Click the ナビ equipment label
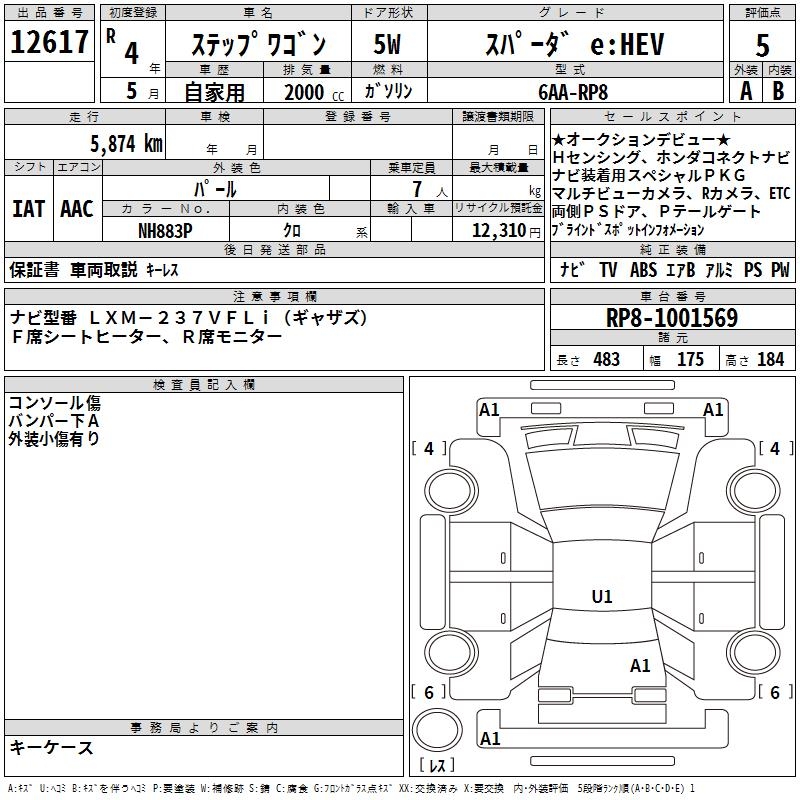800x800 pixels. pos(572,269)
